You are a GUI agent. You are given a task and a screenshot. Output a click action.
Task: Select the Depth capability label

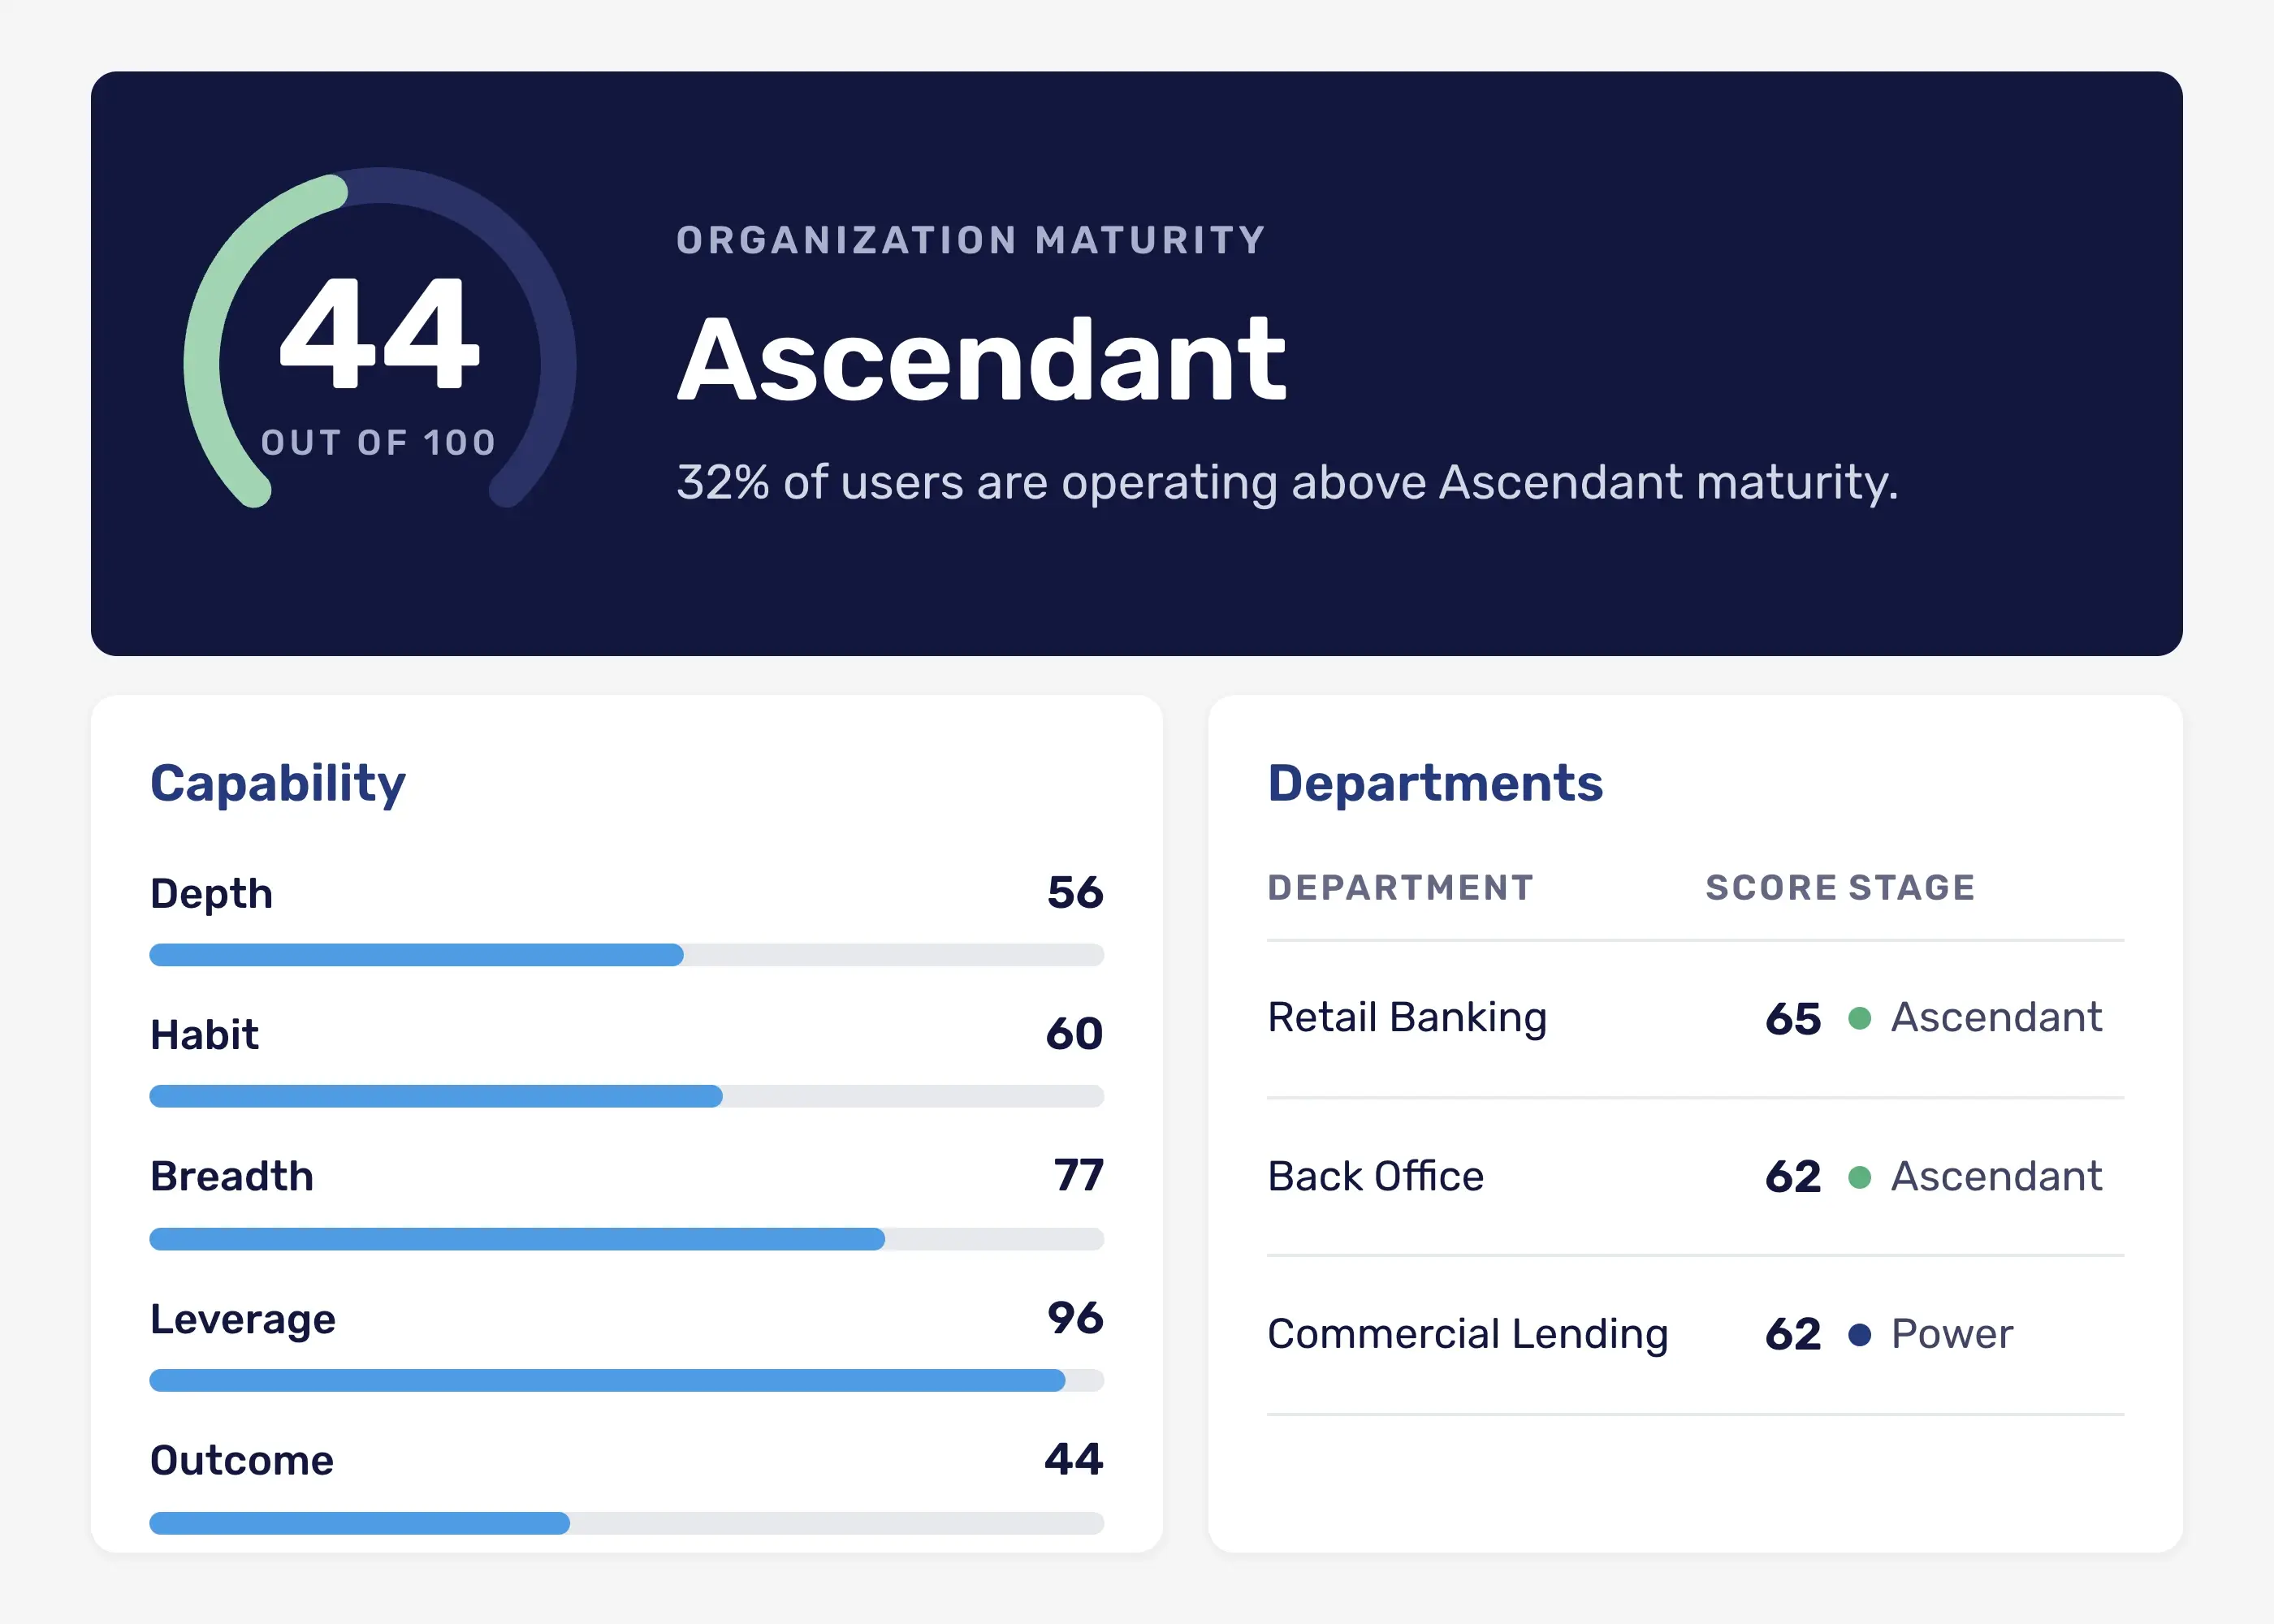click(212, 894)
